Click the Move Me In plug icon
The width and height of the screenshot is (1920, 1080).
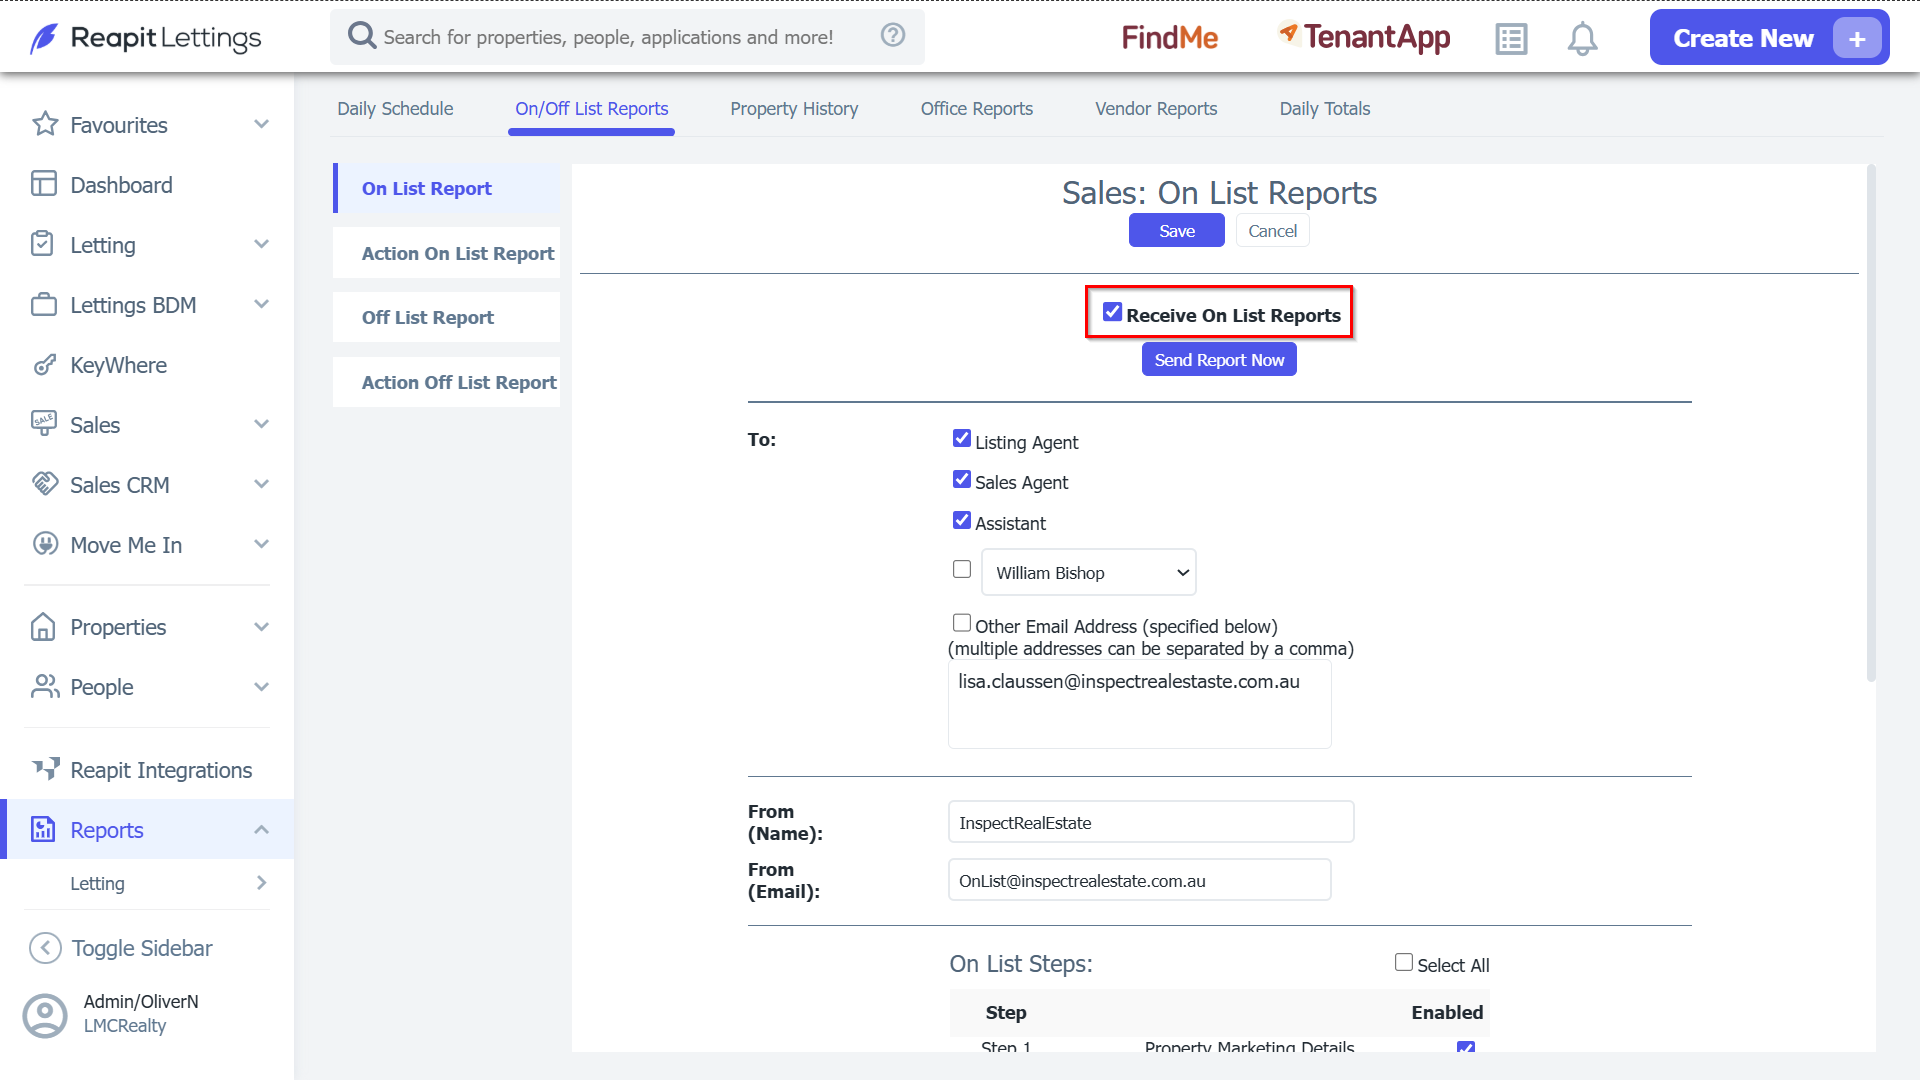click(x=45, y=544)
